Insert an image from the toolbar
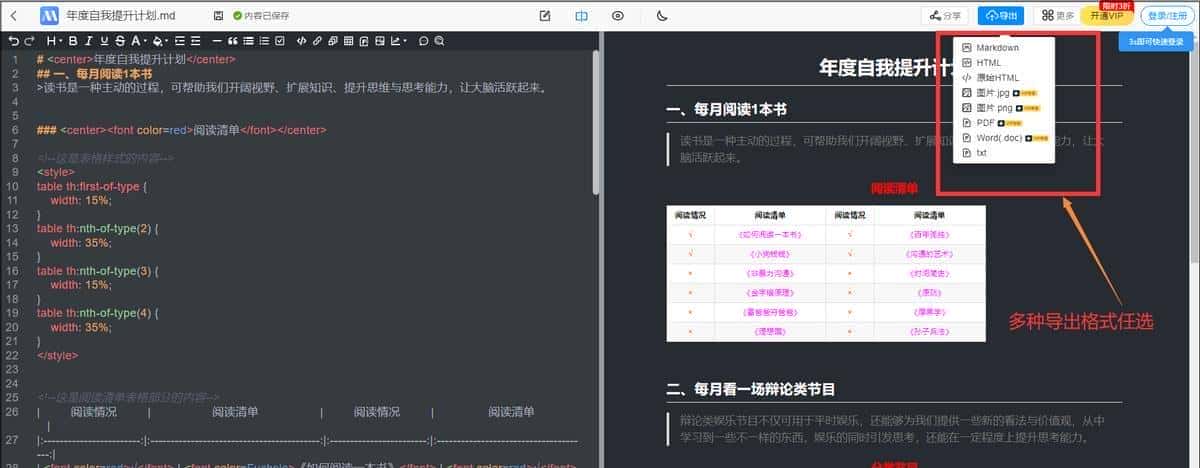The image size is (1200, 468). coord(380,41)
